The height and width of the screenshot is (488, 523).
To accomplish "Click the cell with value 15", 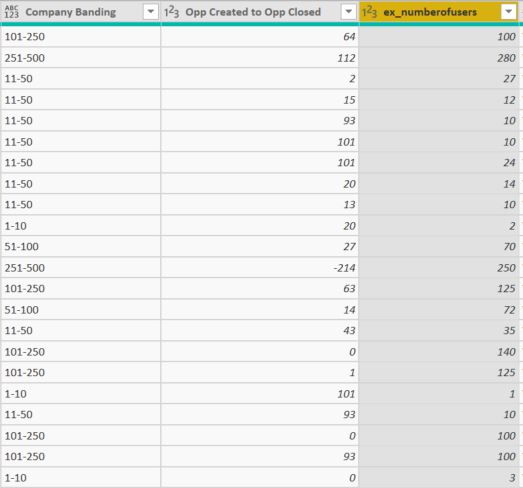I will (x=260, y=100).
